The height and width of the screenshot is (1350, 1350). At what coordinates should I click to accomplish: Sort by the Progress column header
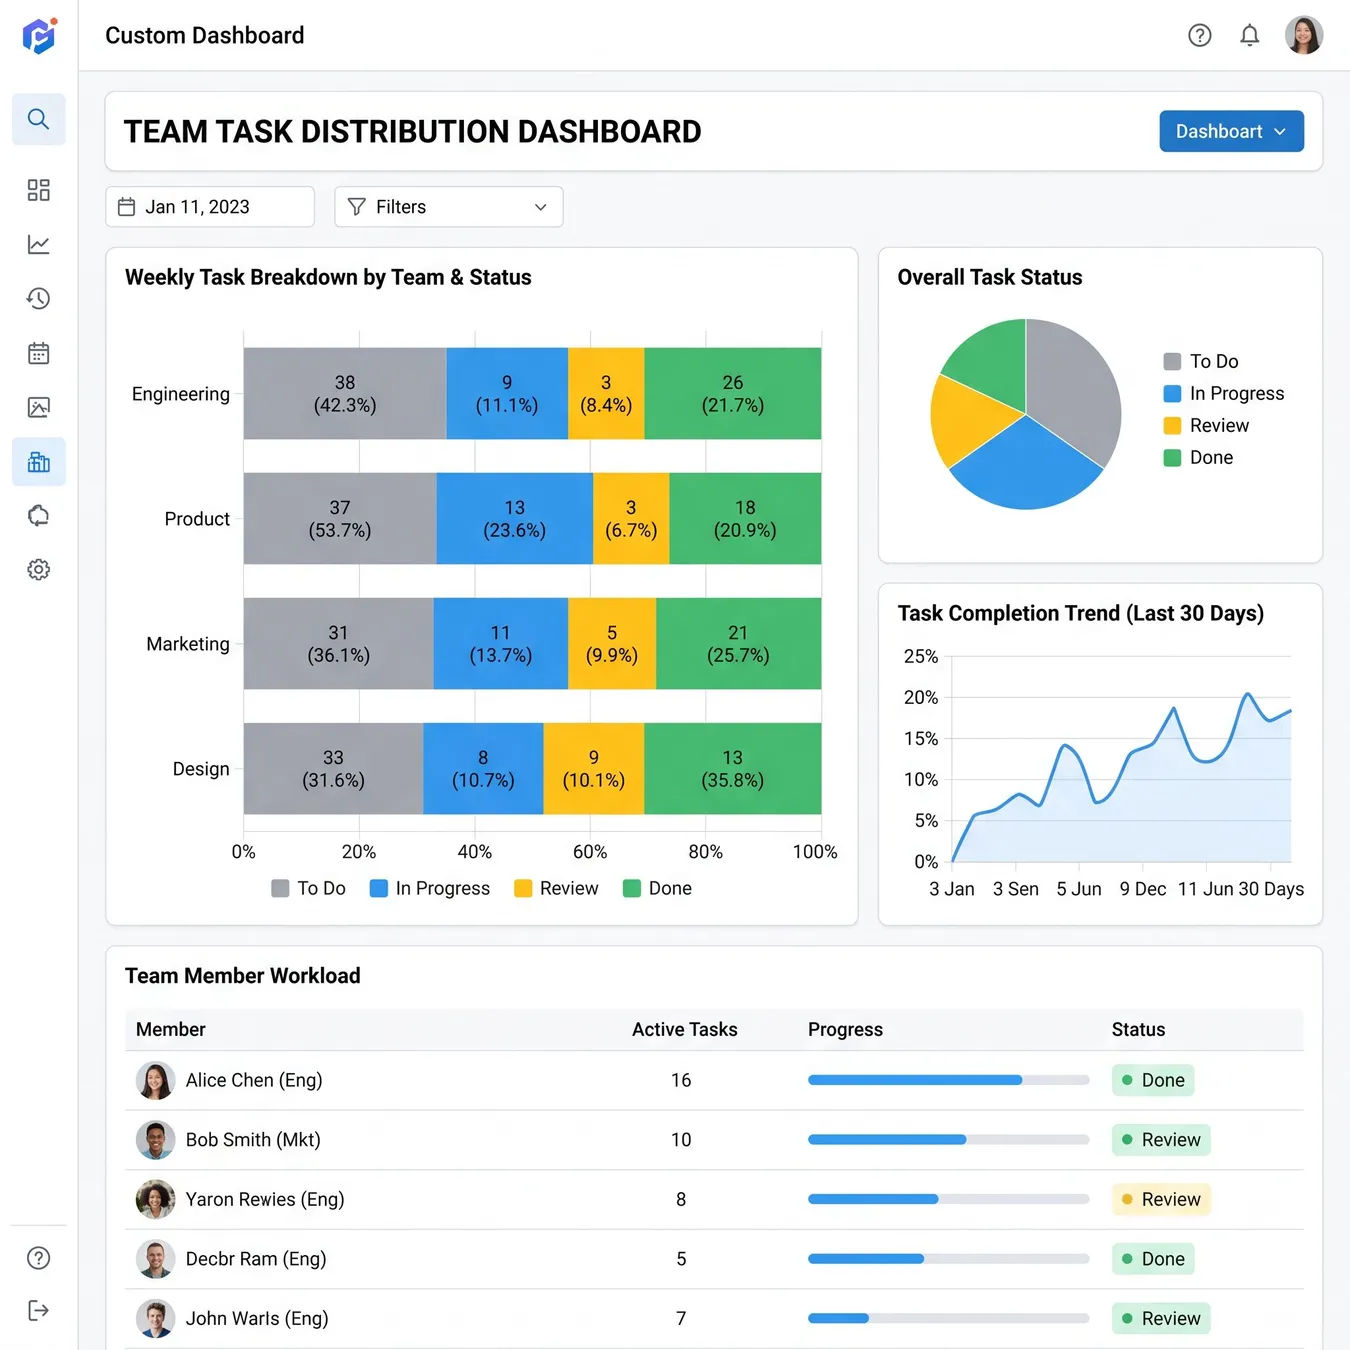click(846, 1029)
